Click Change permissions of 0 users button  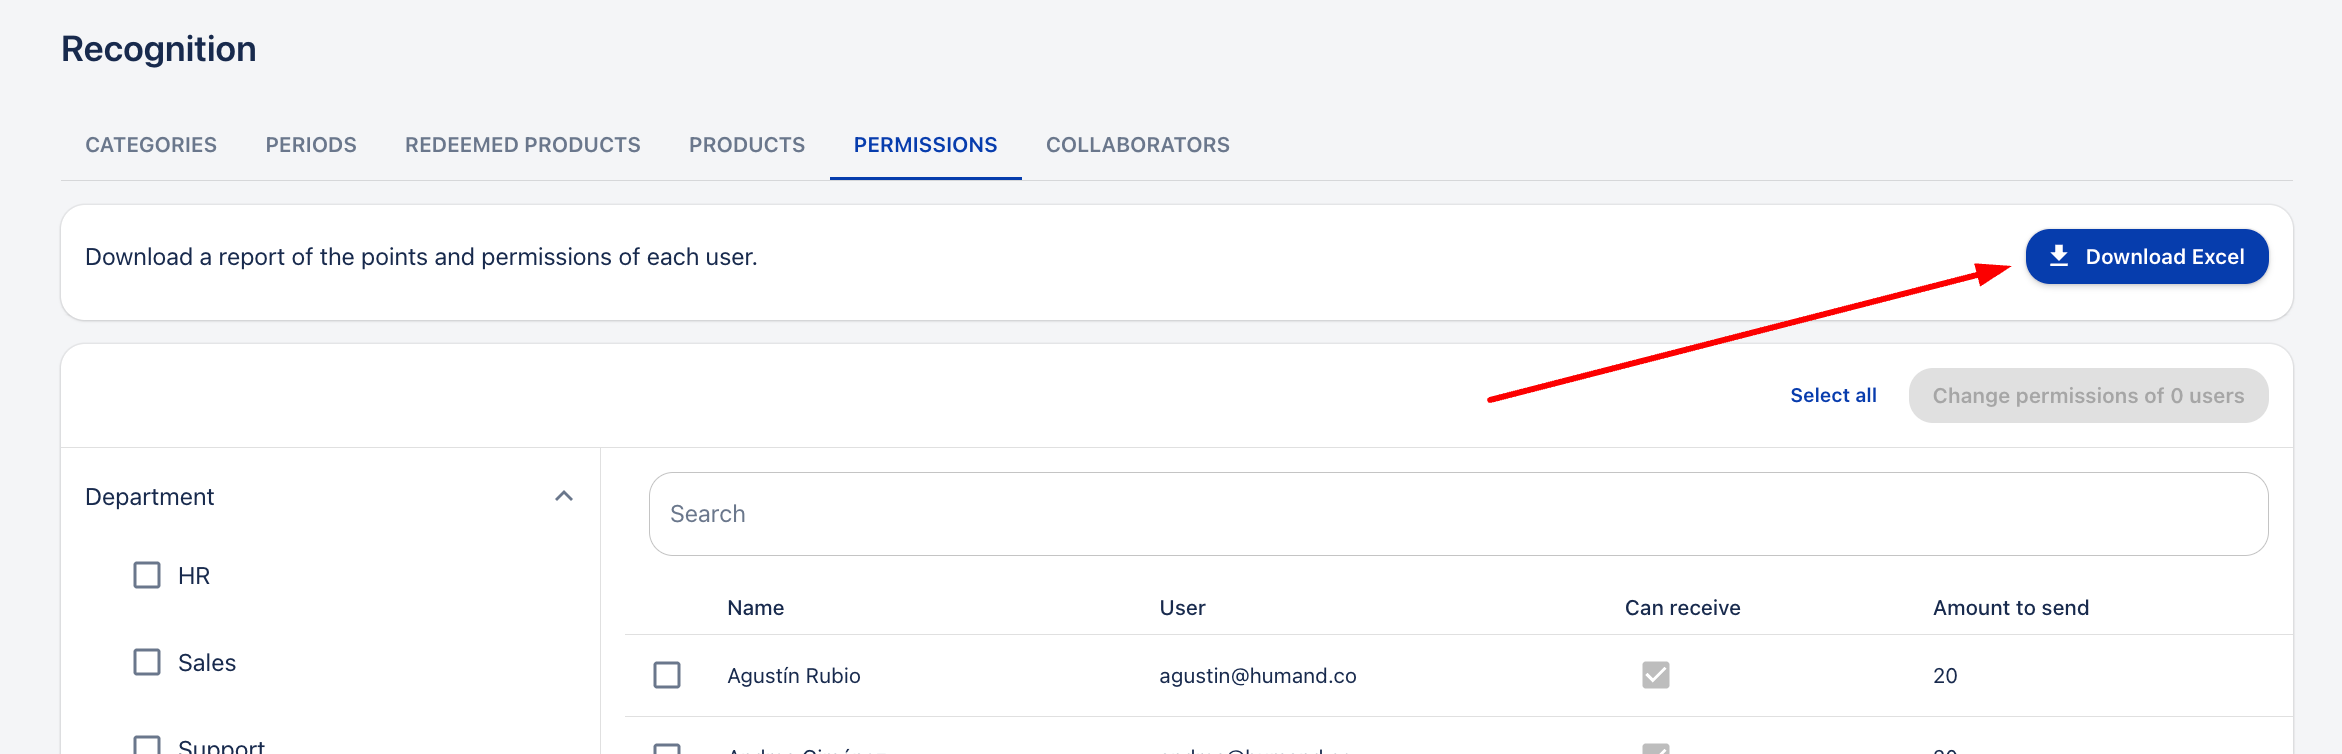[x=2088, y=395]
